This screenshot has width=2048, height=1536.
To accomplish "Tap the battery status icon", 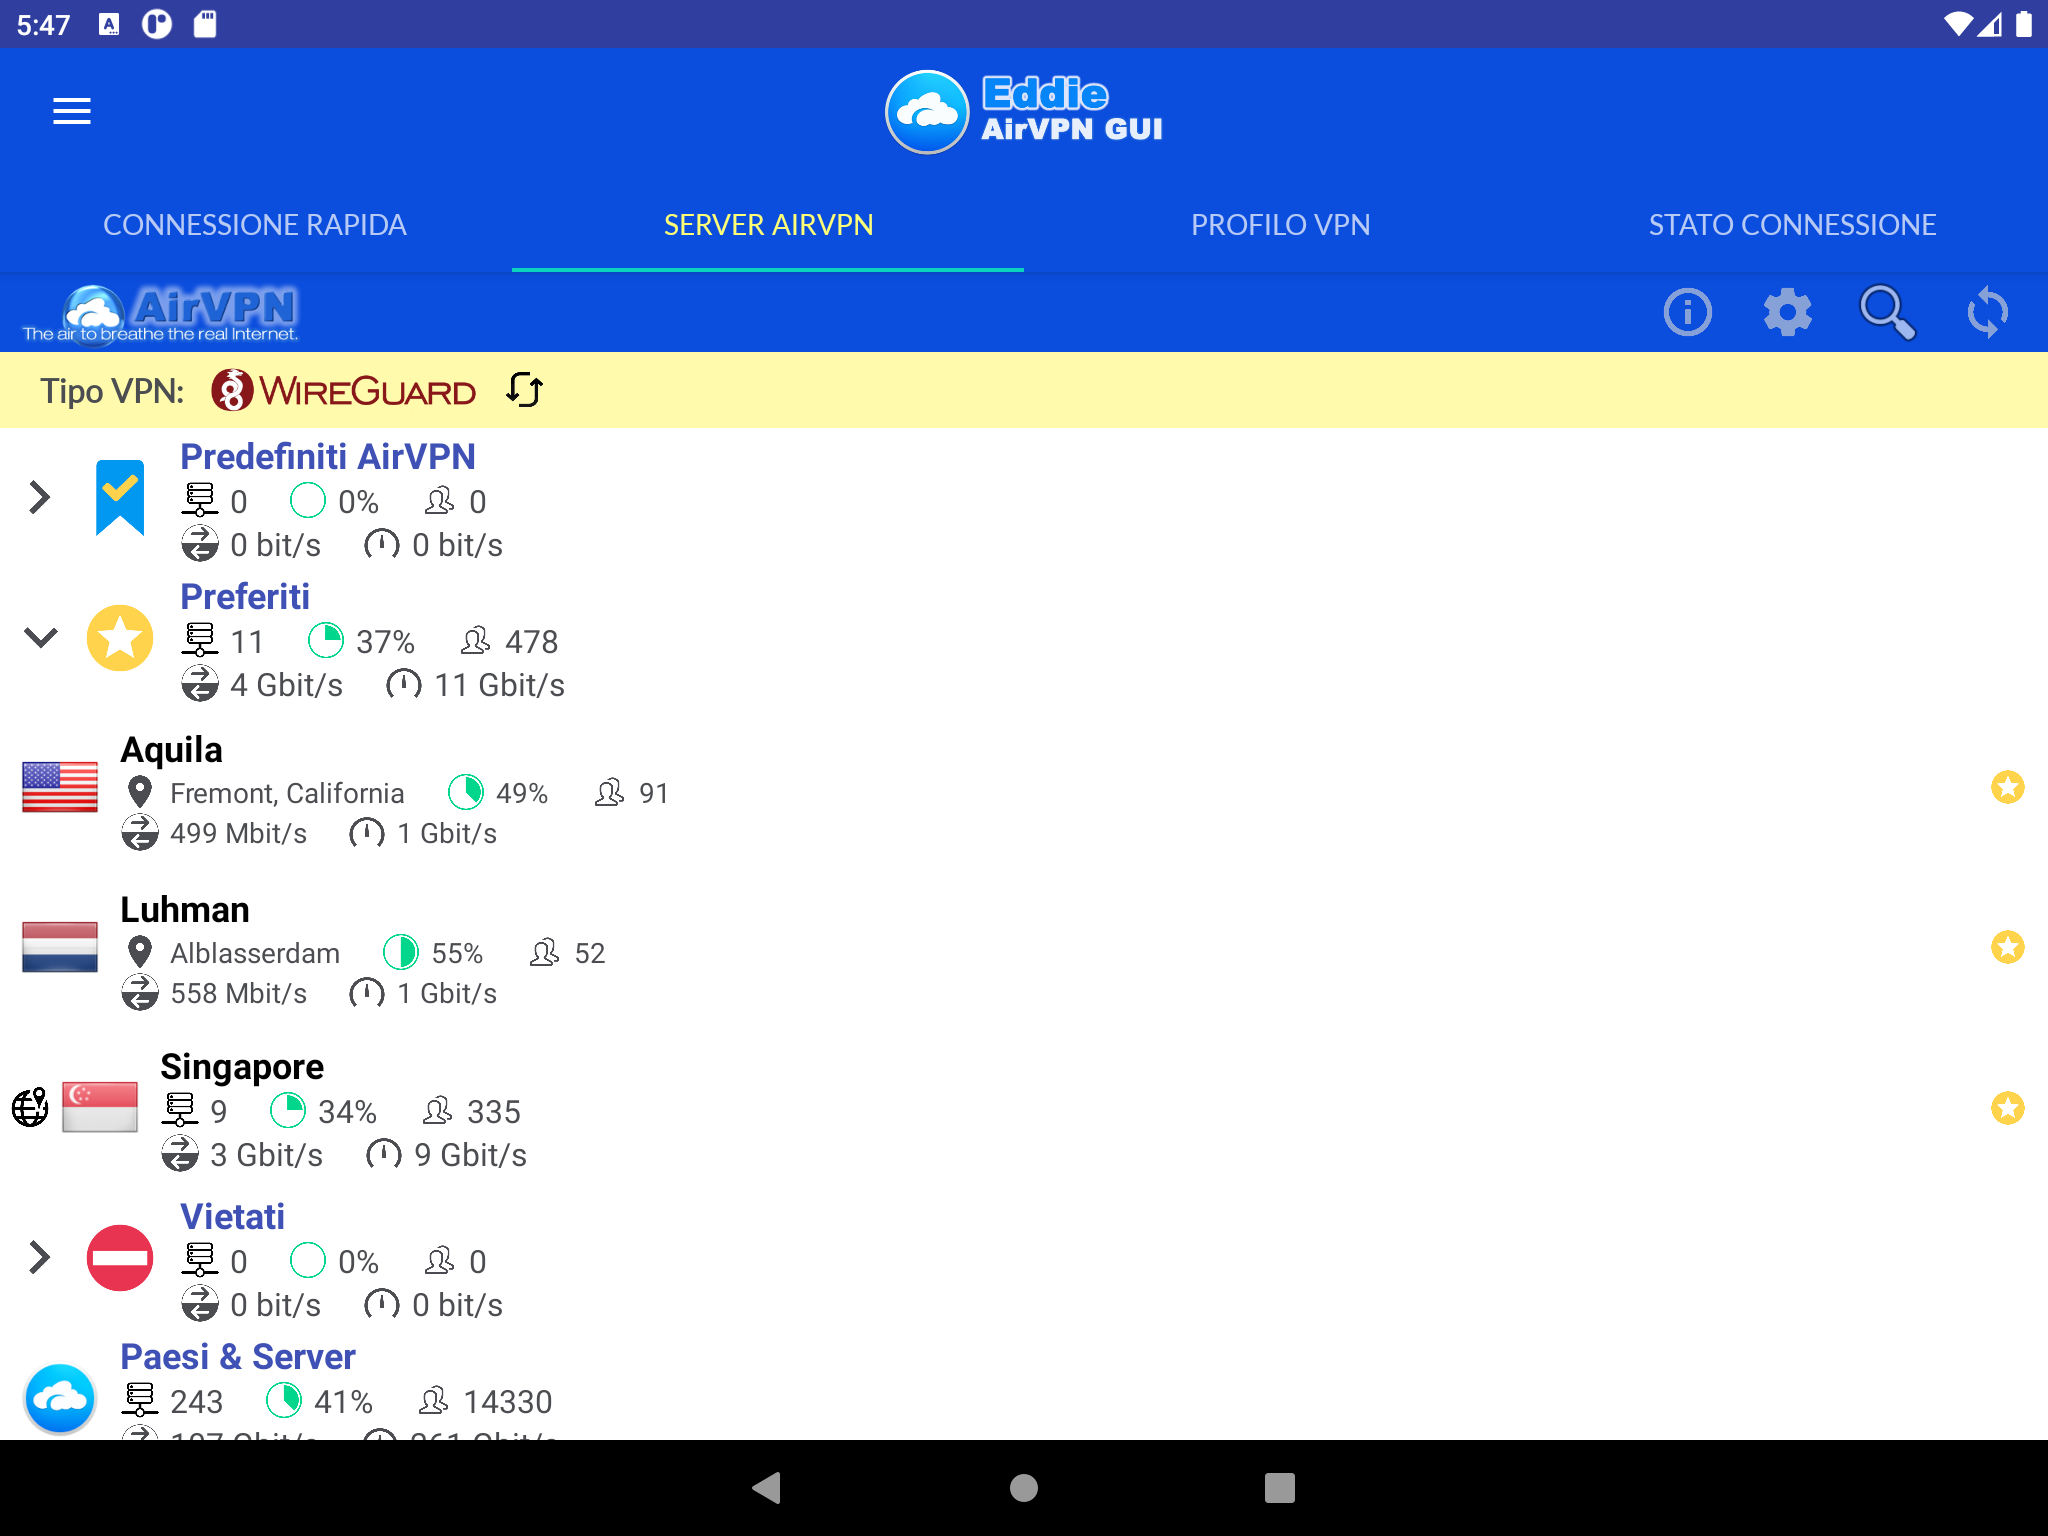I will coord(2024,24).
